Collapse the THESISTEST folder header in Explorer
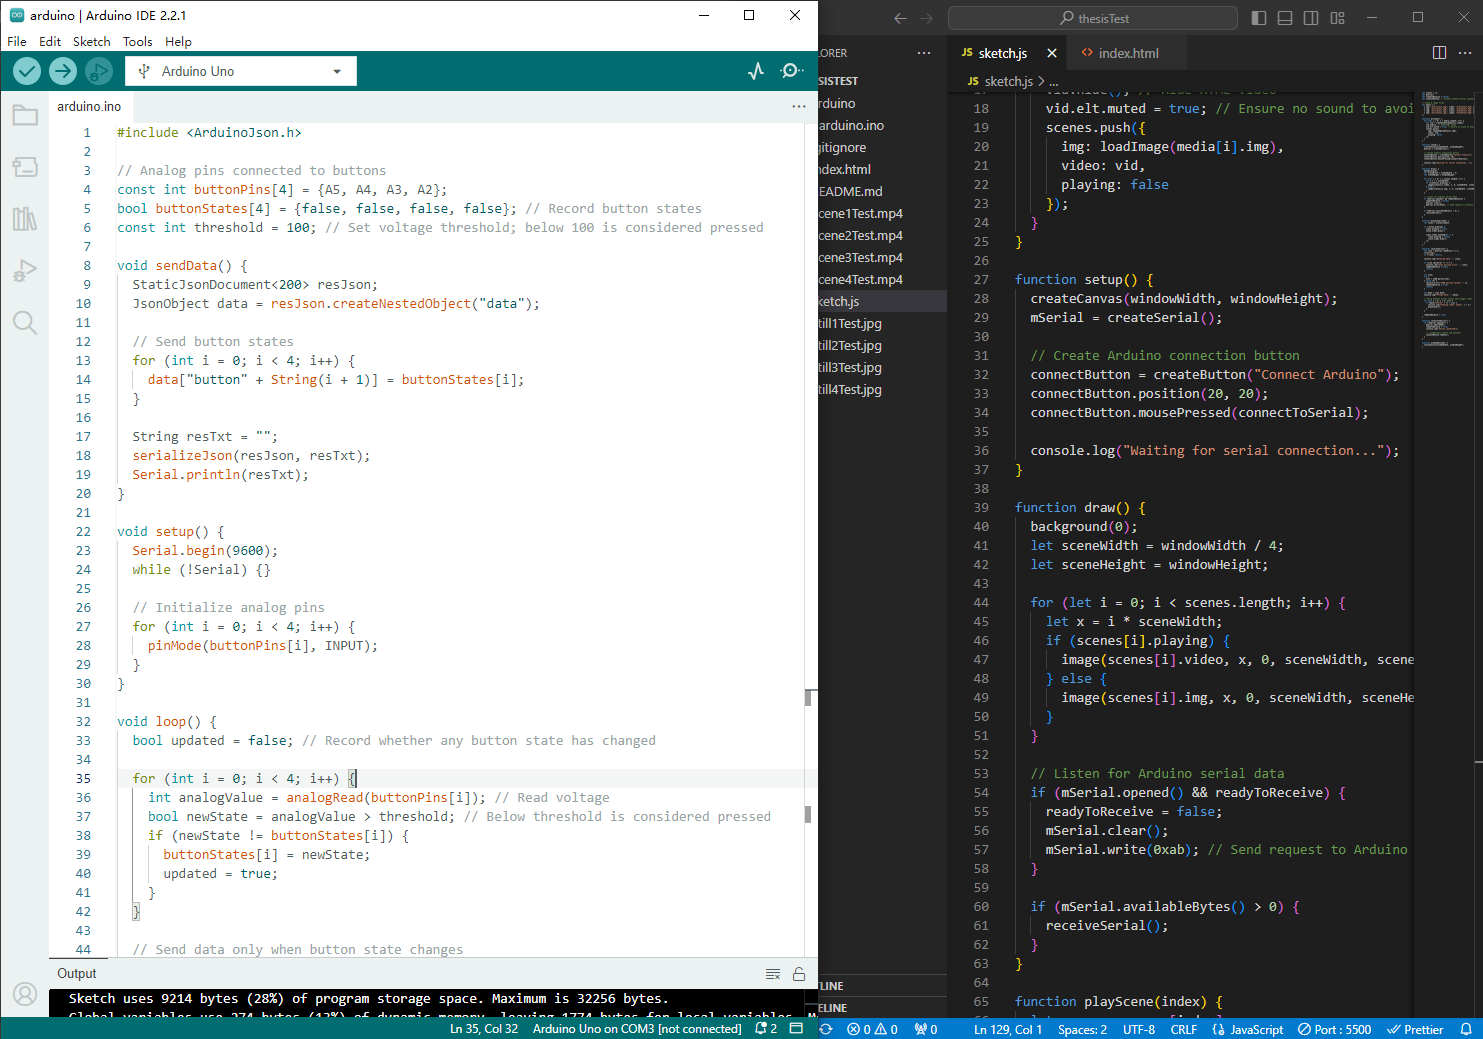Screen dimensions: 1483x1039 [882, 81]
